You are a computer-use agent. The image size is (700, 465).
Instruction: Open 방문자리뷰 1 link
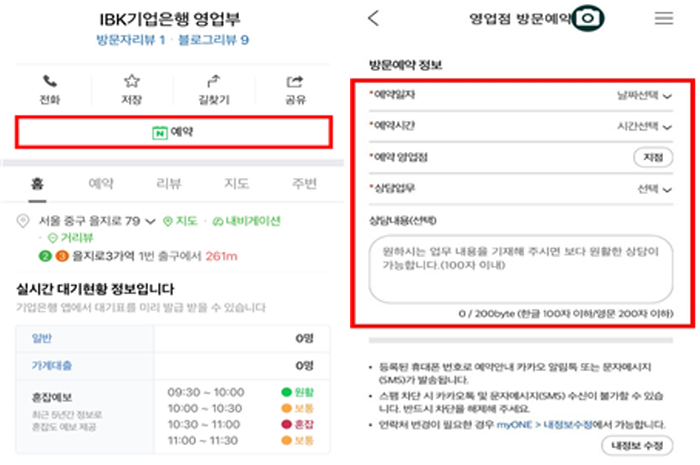(x=131, y=40)
